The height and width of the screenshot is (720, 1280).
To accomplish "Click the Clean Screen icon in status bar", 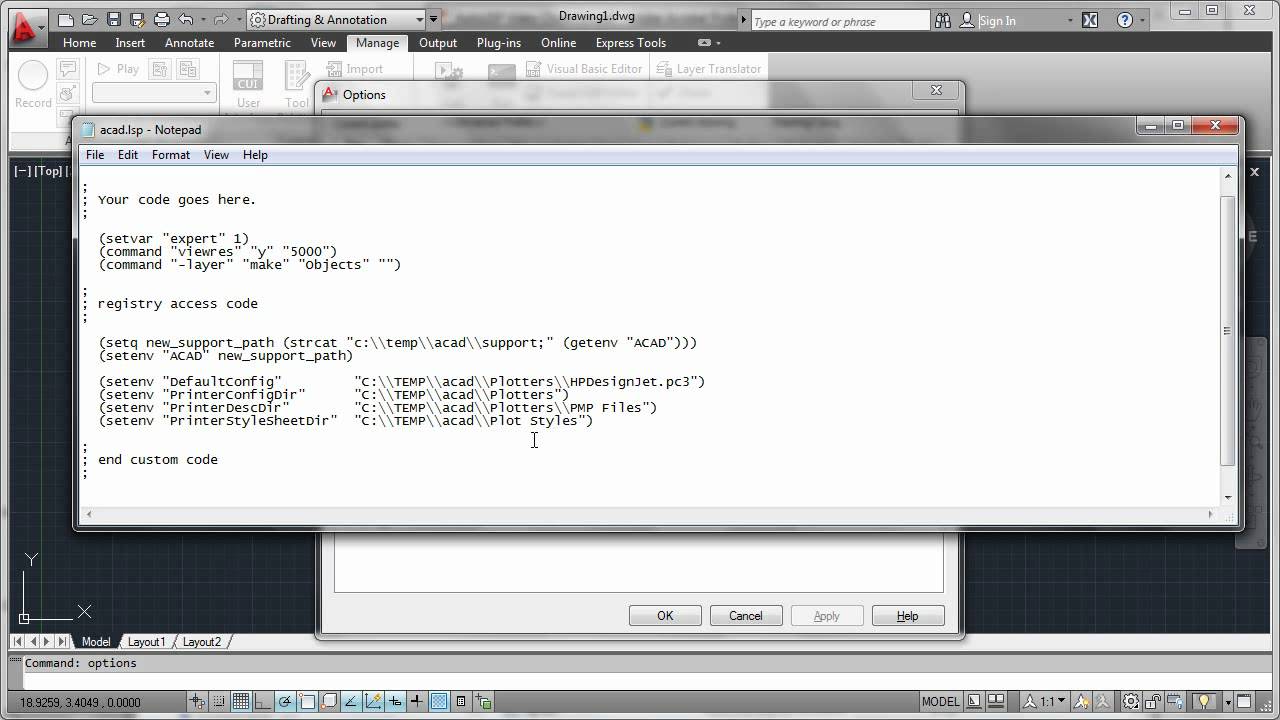I will (x=1245, y=702).
